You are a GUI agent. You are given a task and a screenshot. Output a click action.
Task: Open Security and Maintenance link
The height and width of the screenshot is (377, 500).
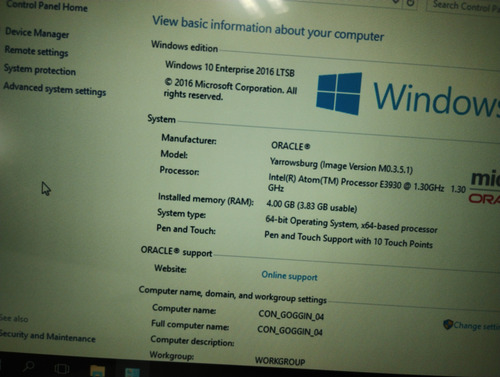(x=48, y=336)
